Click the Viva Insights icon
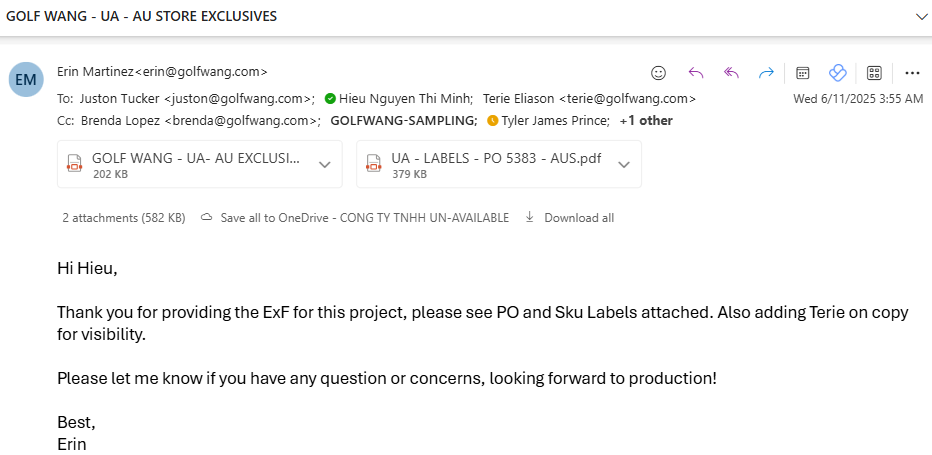The height and width of the screenshot is (455, 932). pyautogui.click(x=838, y=72)
